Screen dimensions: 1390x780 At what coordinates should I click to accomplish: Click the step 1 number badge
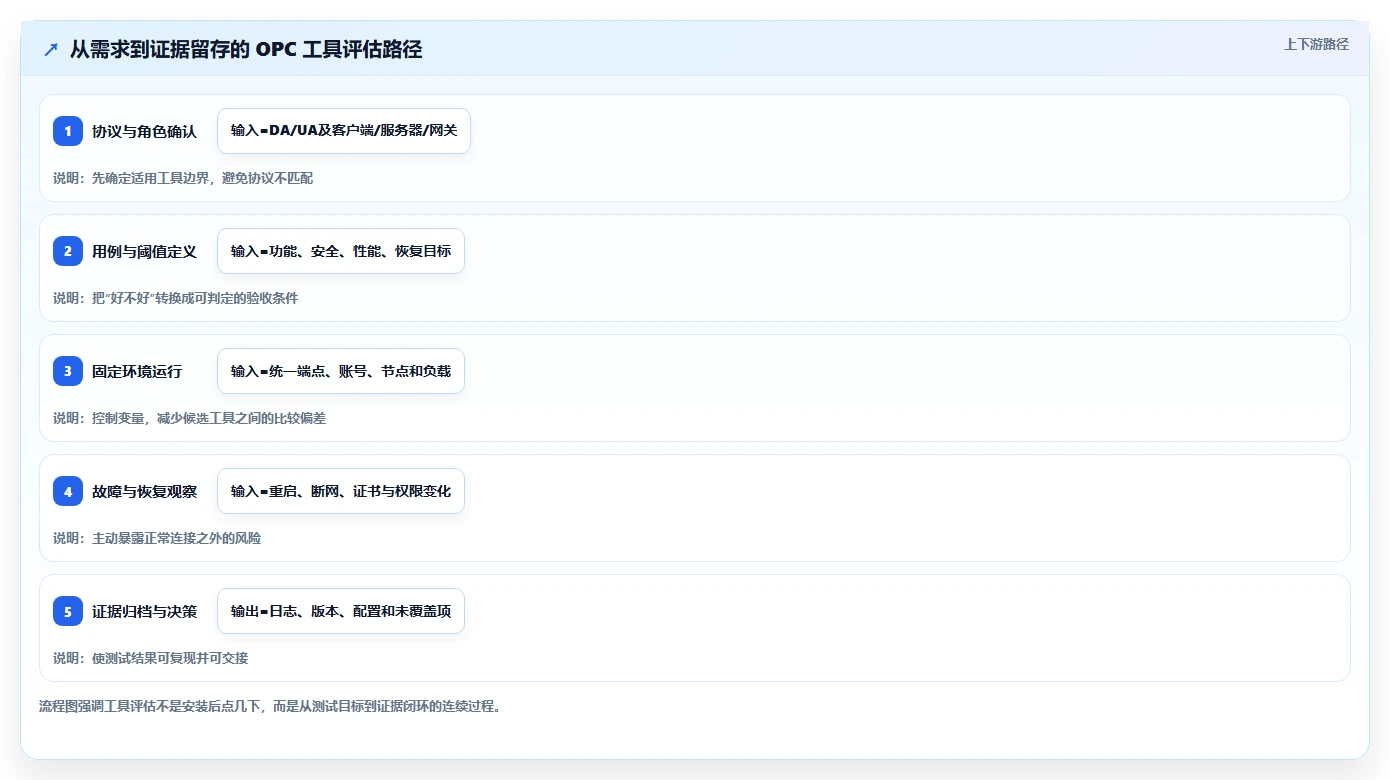[68, 131]
